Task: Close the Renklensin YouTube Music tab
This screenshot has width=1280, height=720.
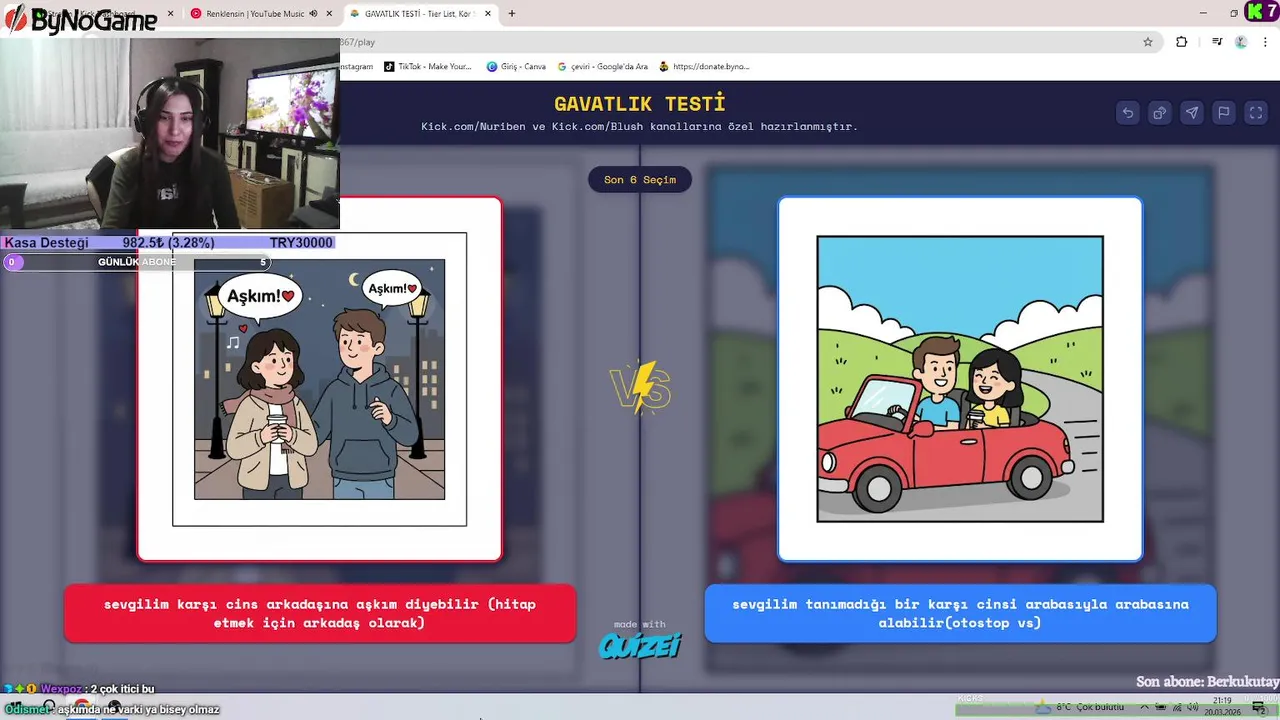Action: coord(329,14)
